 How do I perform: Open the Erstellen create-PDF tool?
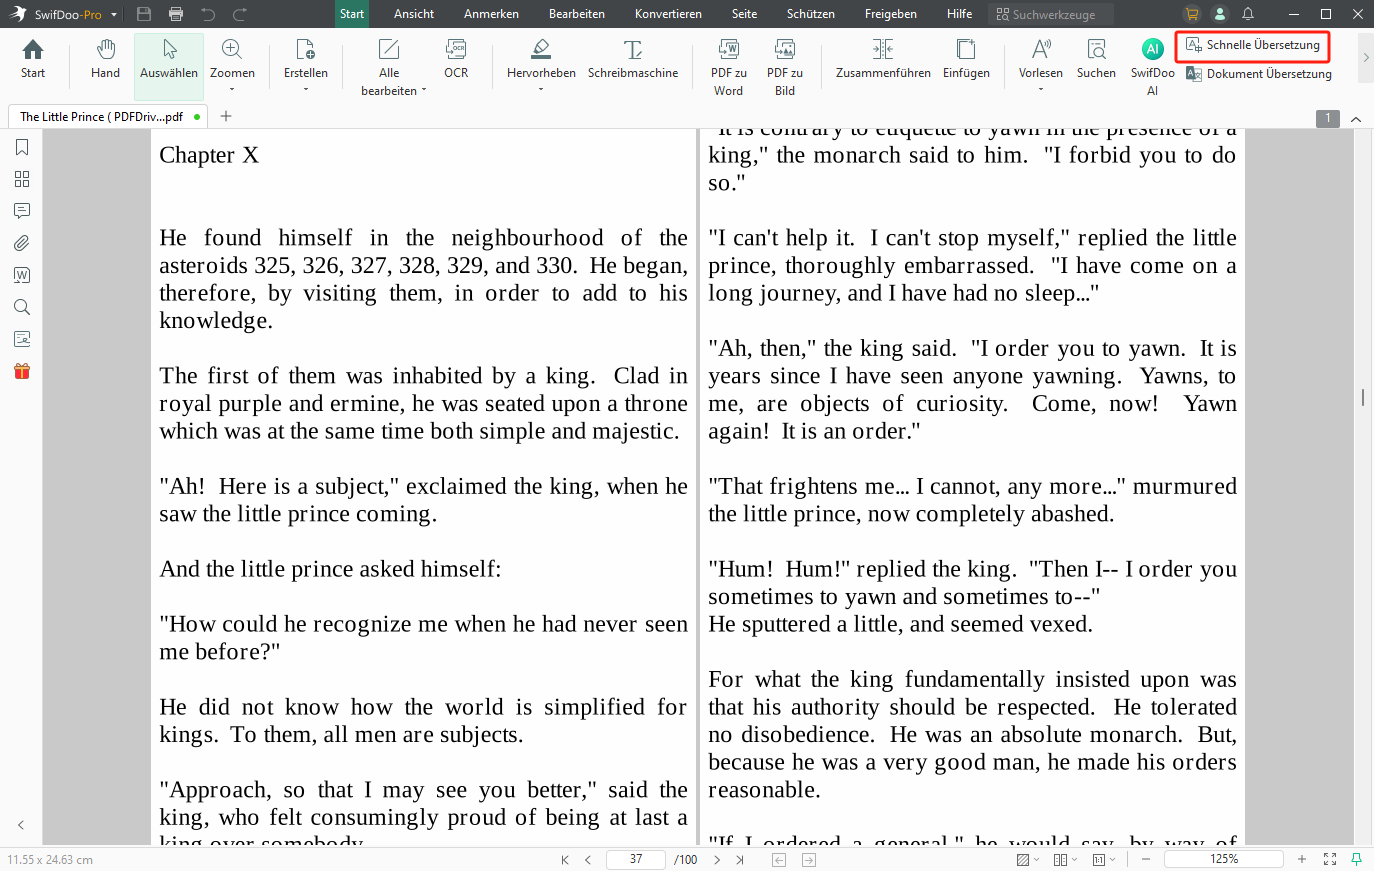pyautogui.click(x=305, y=60)
